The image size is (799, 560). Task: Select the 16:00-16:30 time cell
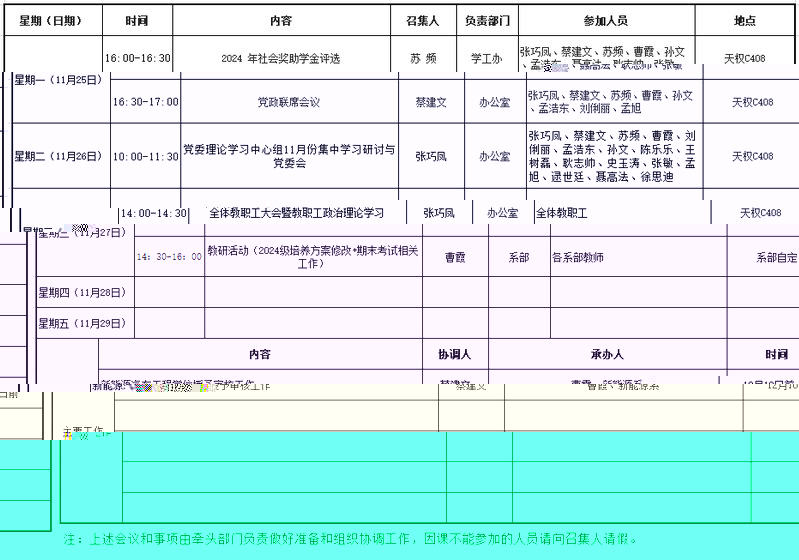coord(138,58)
